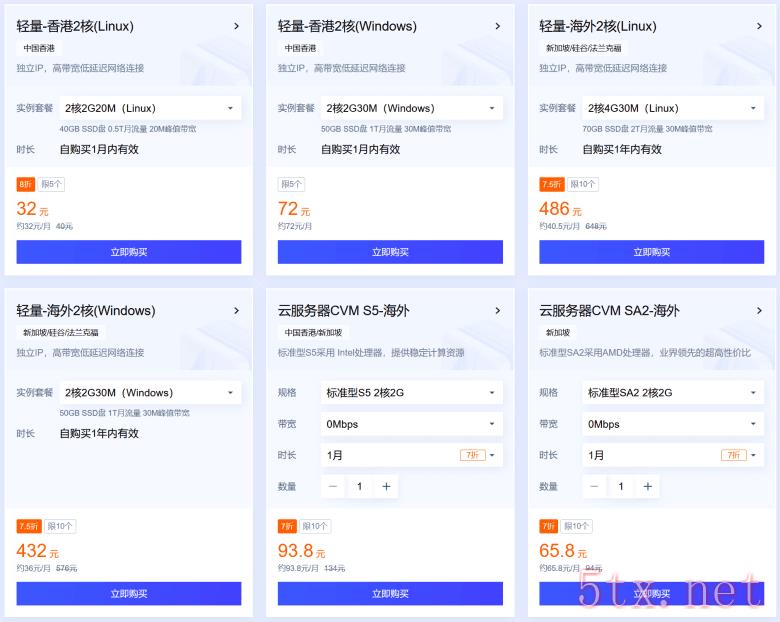
Task: Click quantity field on CVM S5 card
Action: [x=359, y=486]
